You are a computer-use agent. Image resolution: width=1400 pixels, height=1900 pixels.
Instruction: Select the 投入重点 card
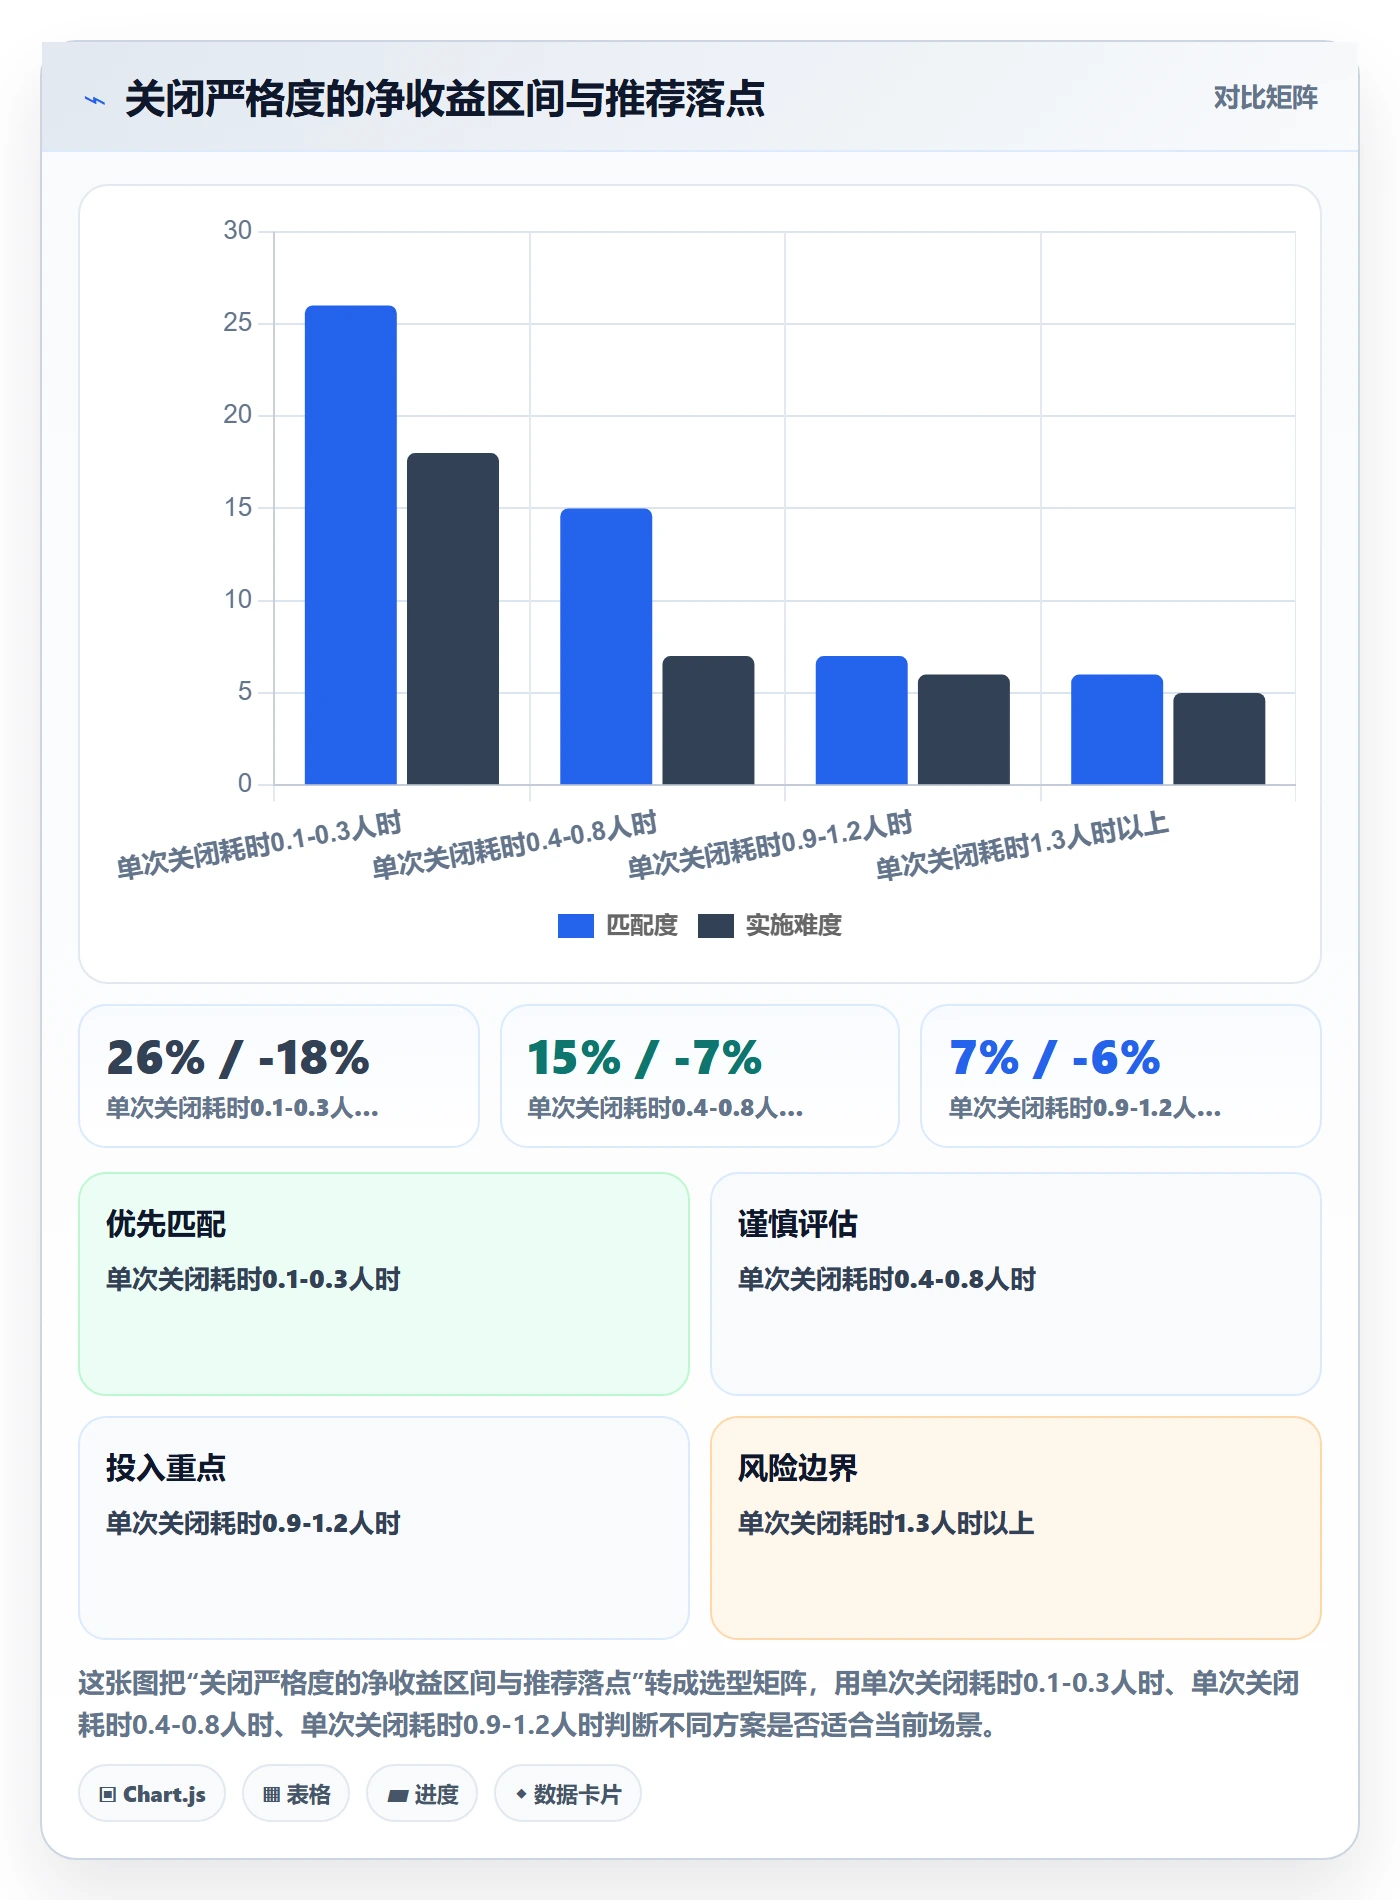click(x=384, y=1528)
